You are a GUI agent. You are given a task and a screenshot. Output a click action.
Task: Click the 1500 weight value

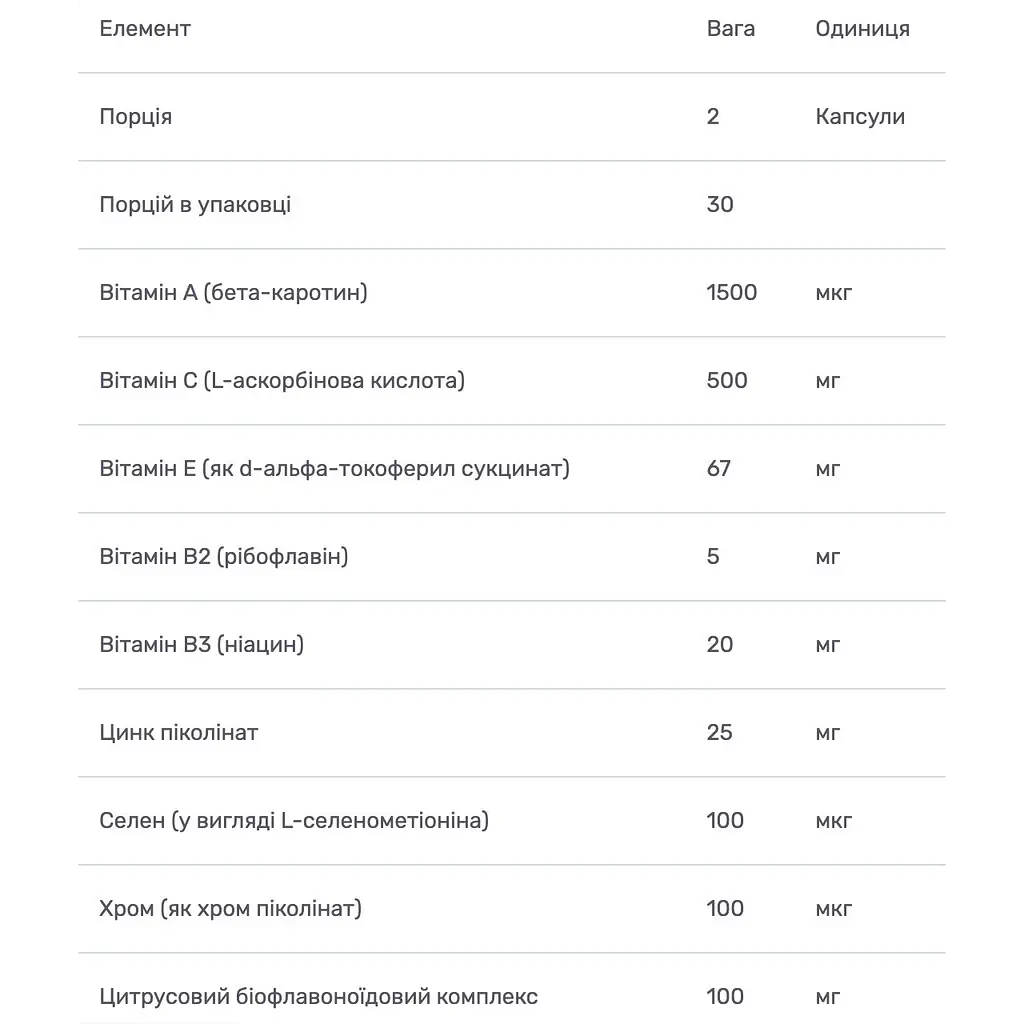[x=732, y=293]
